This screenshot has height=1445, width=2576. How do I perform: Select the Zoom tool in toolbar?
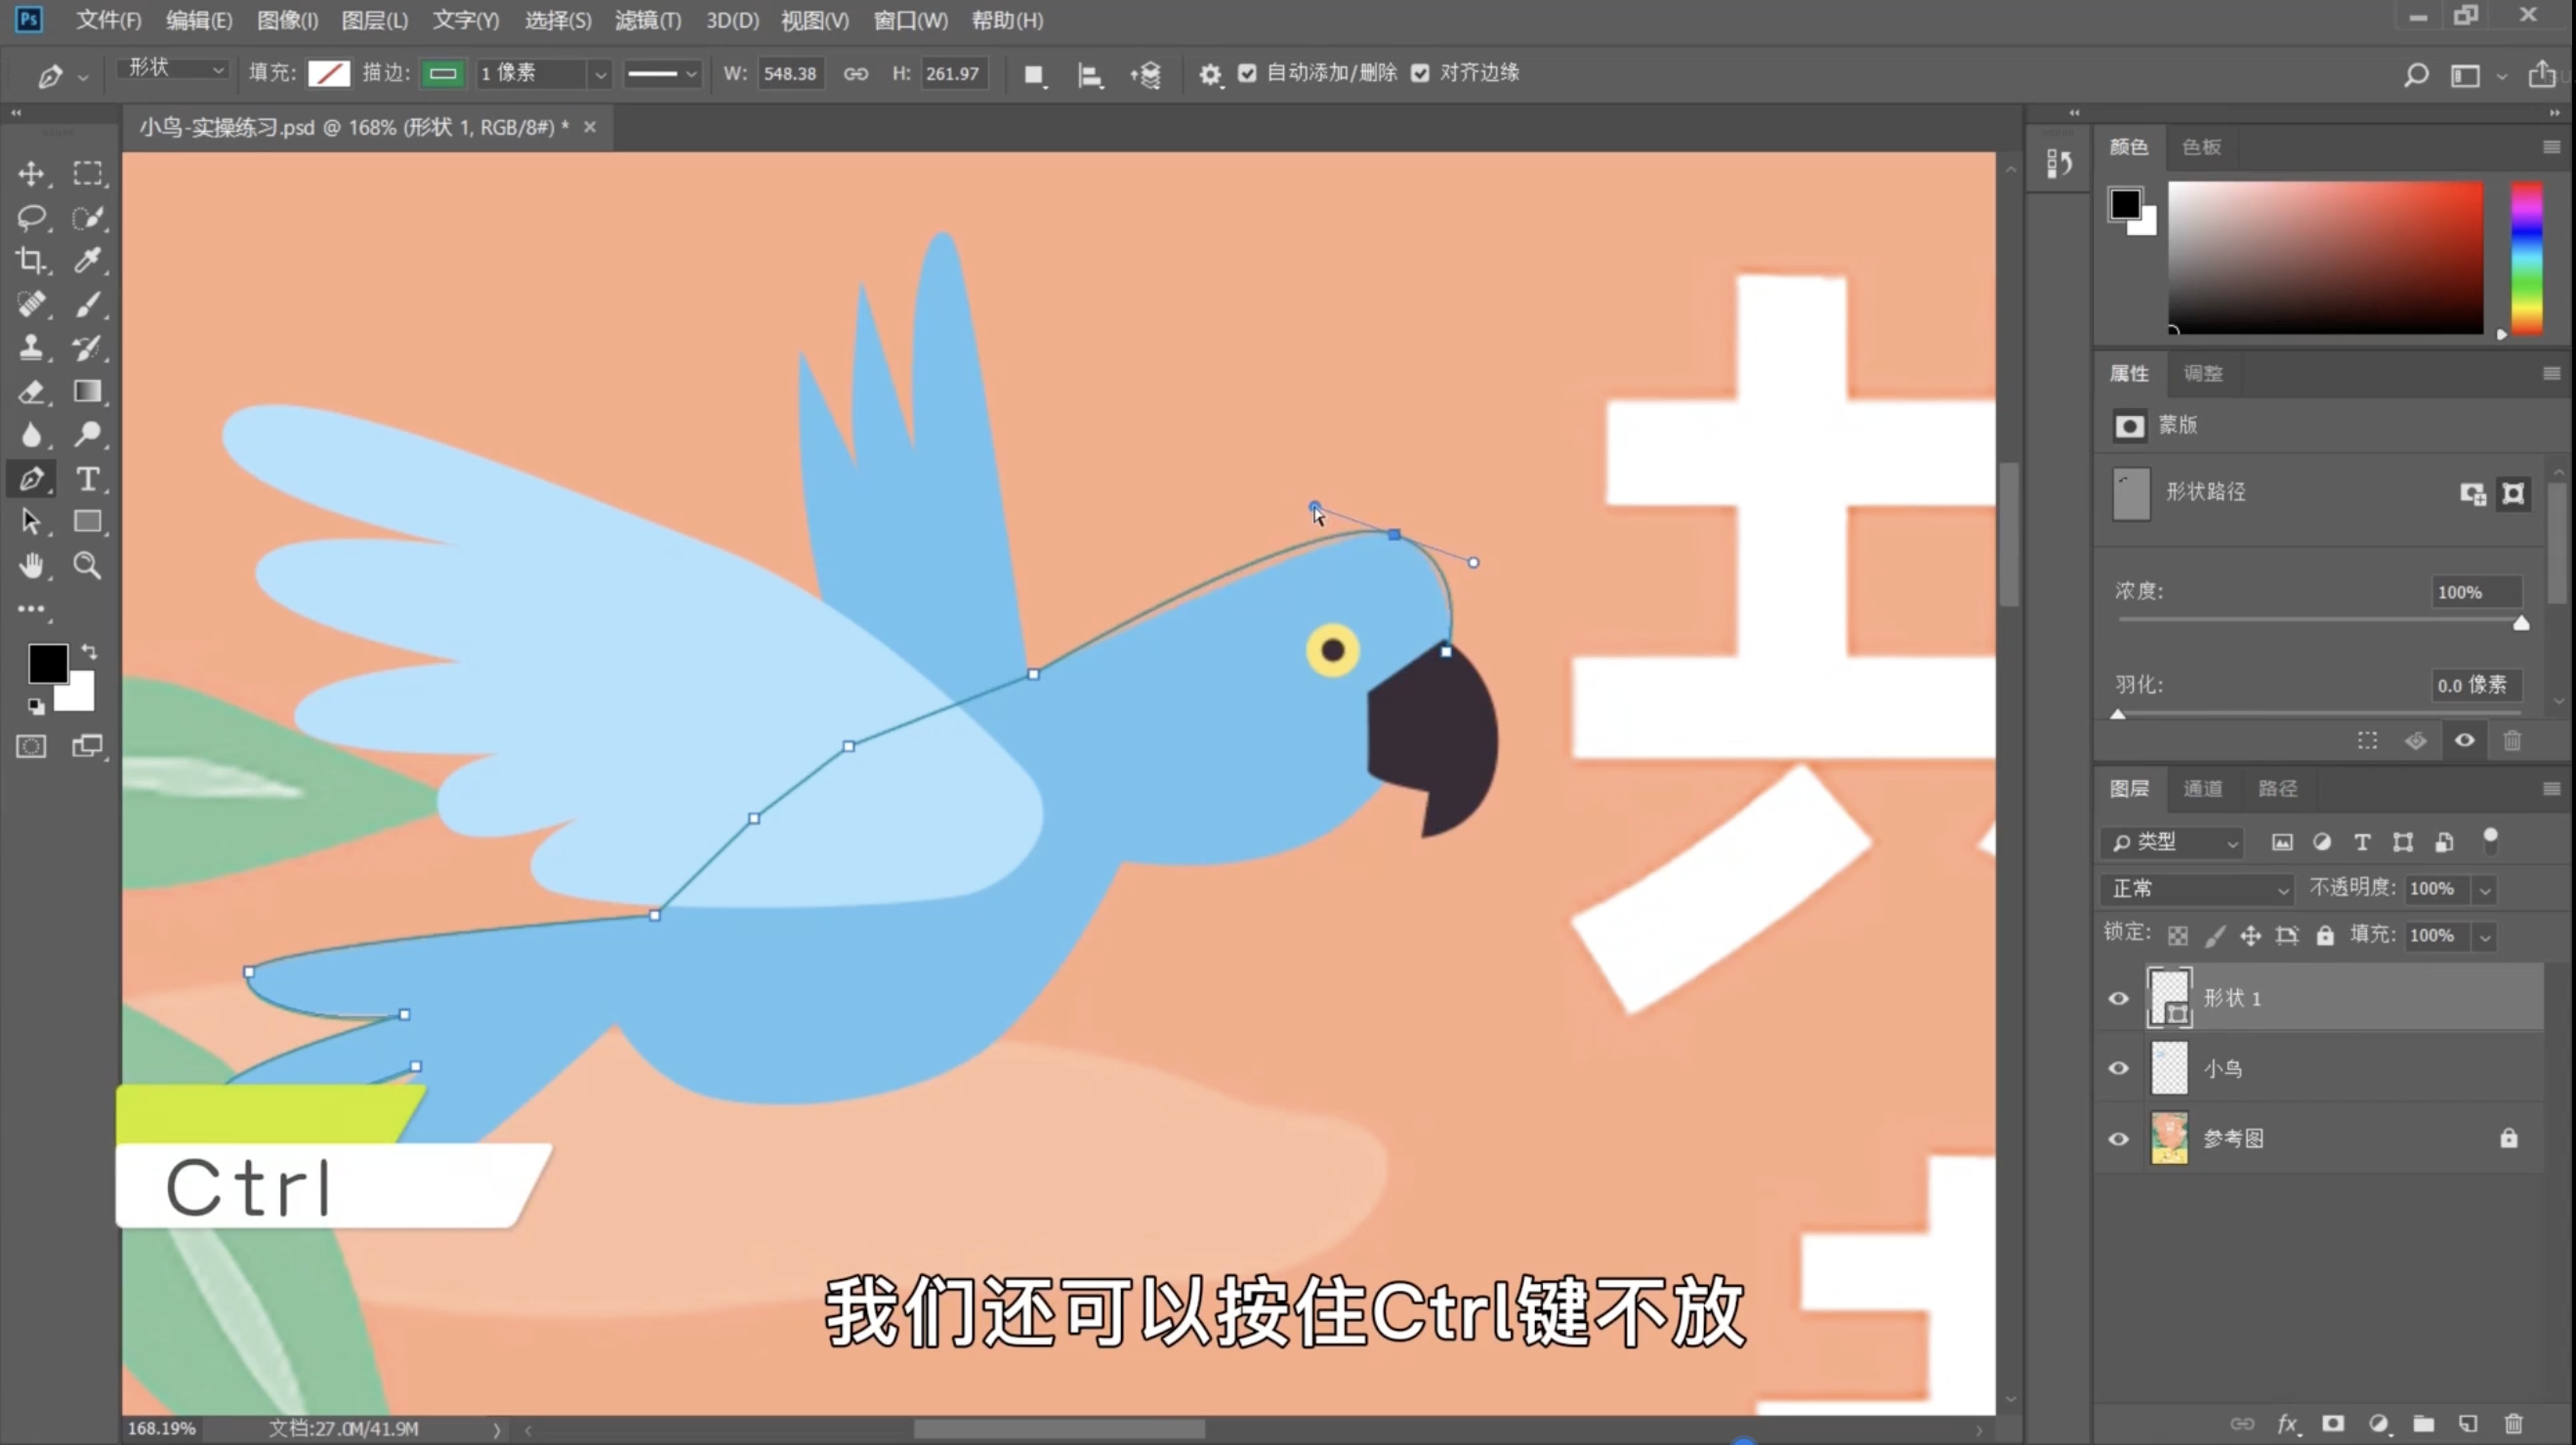pyautogui.click(x=88, y=566)
